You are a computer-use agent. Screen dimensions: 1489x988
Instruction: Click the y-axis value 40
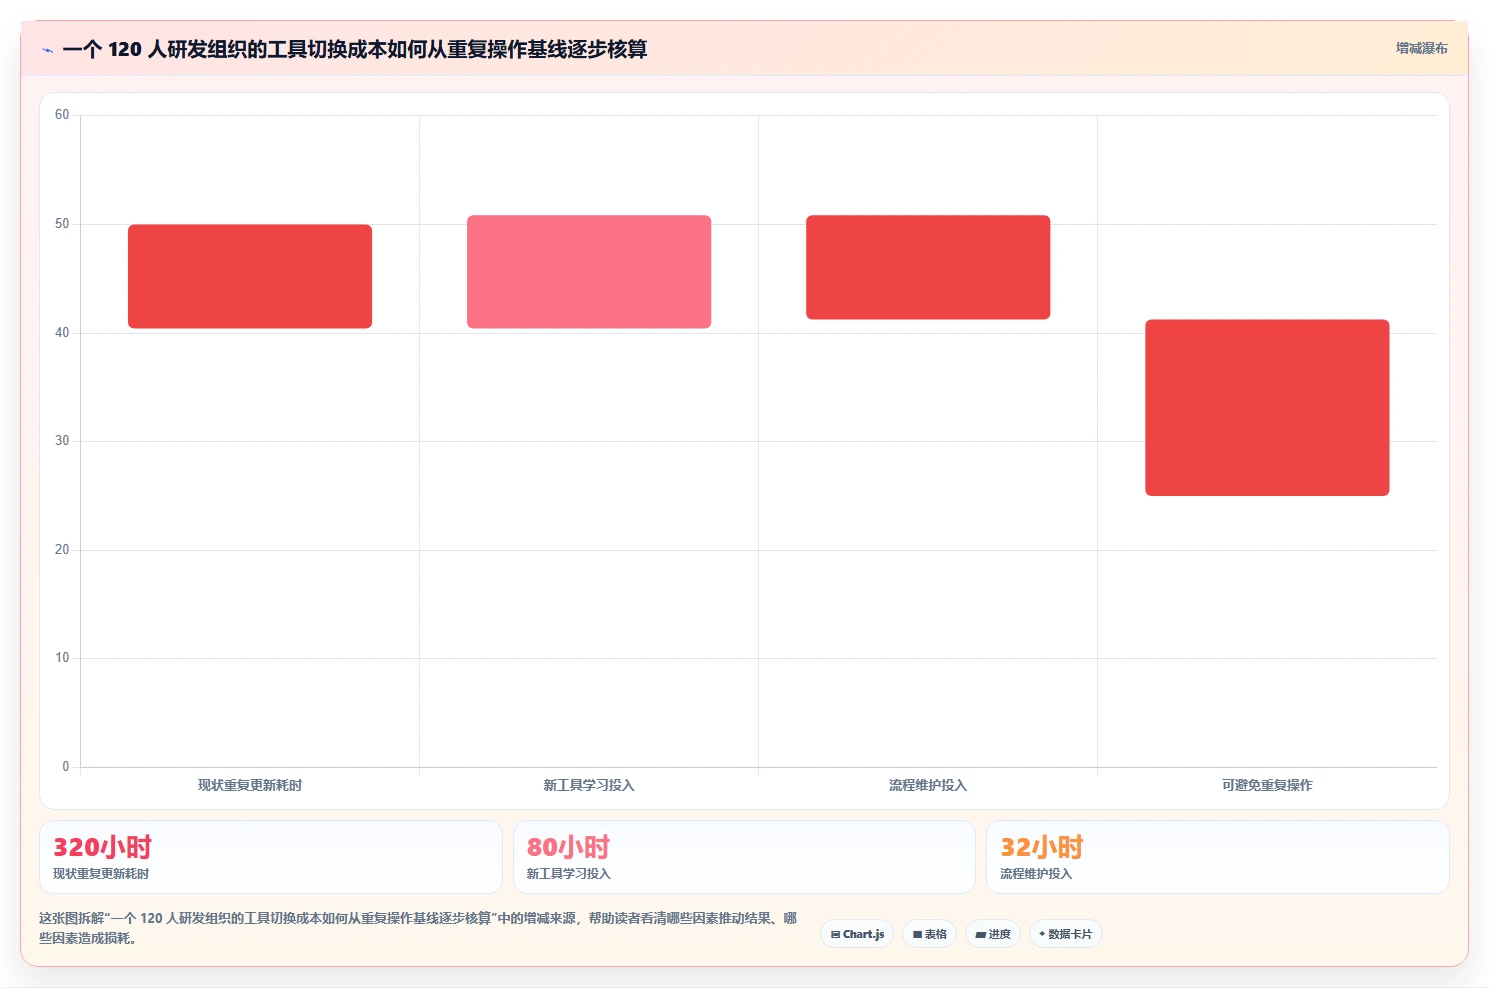(x=62, y=333)
